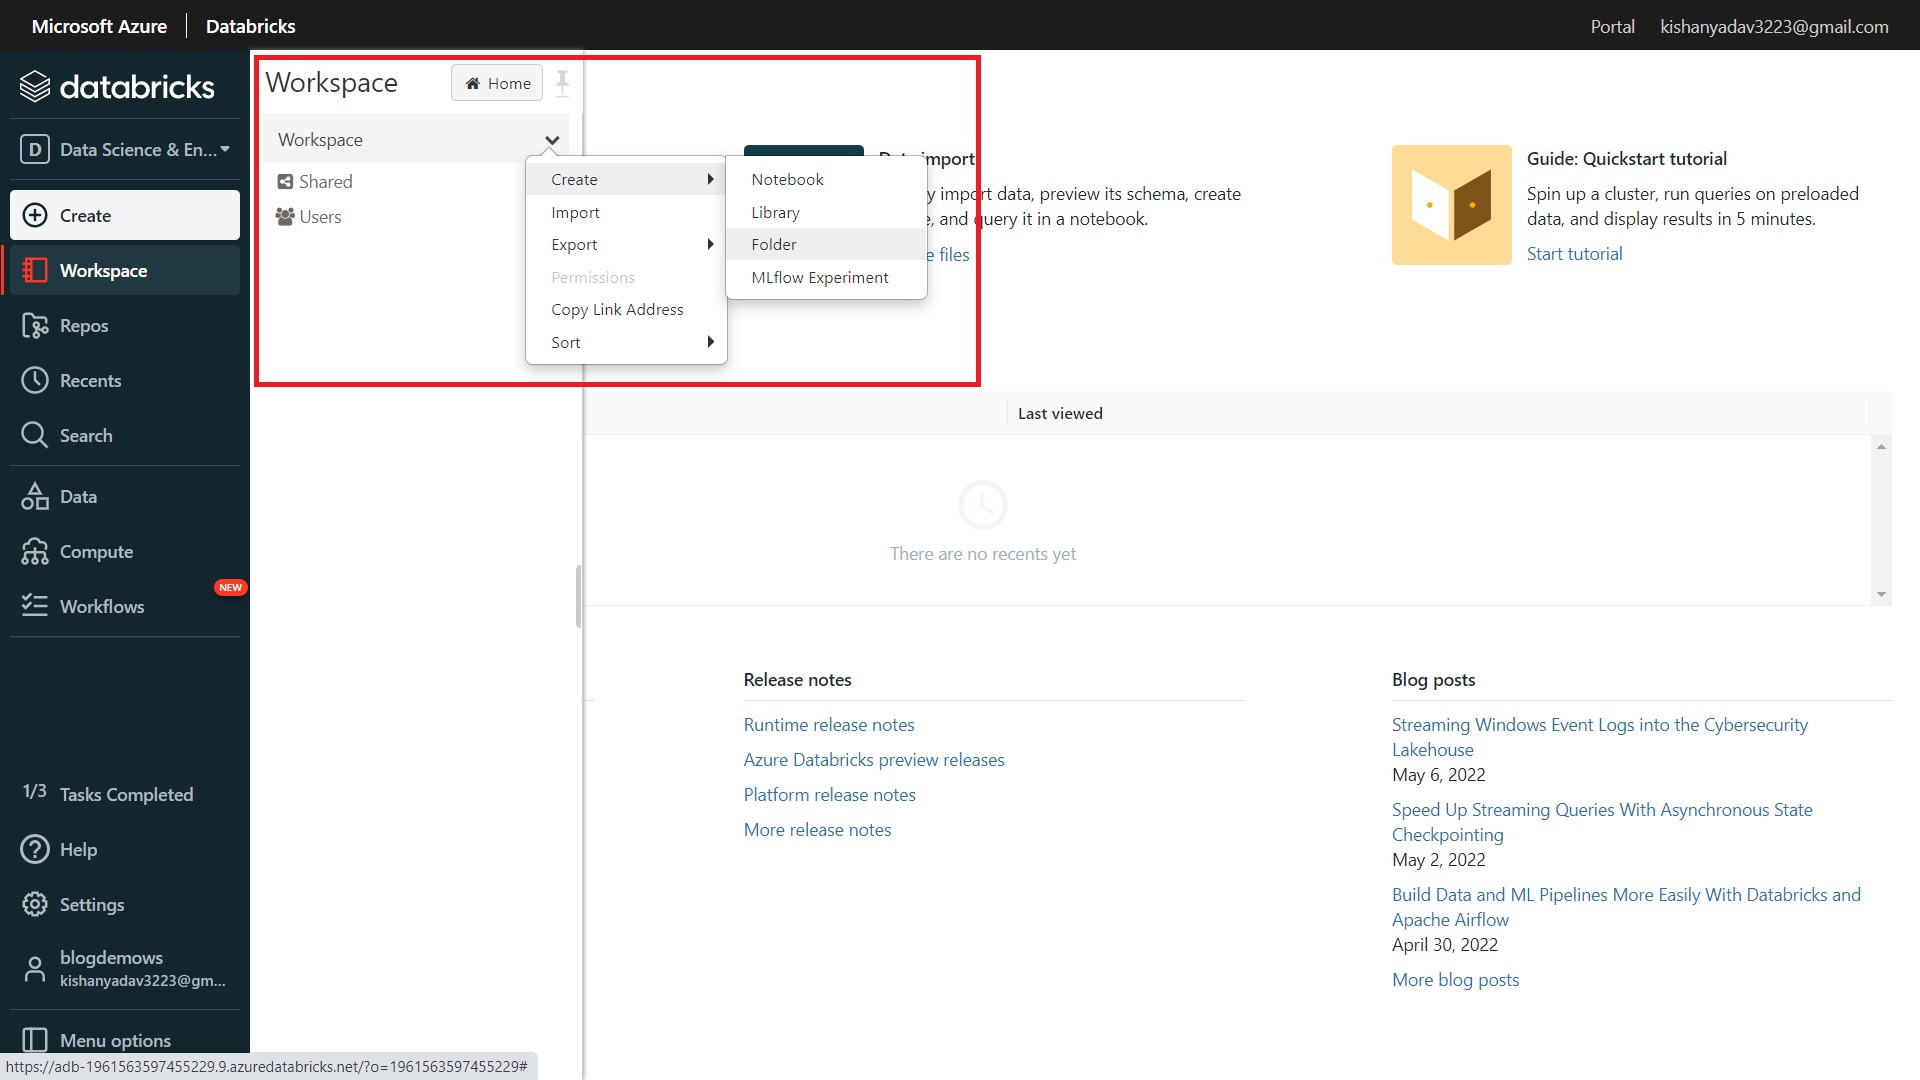The height and width of the screenshot is (1080, 1920).
Task: Click the Search magnifier icon
Action: pos(35,435)
